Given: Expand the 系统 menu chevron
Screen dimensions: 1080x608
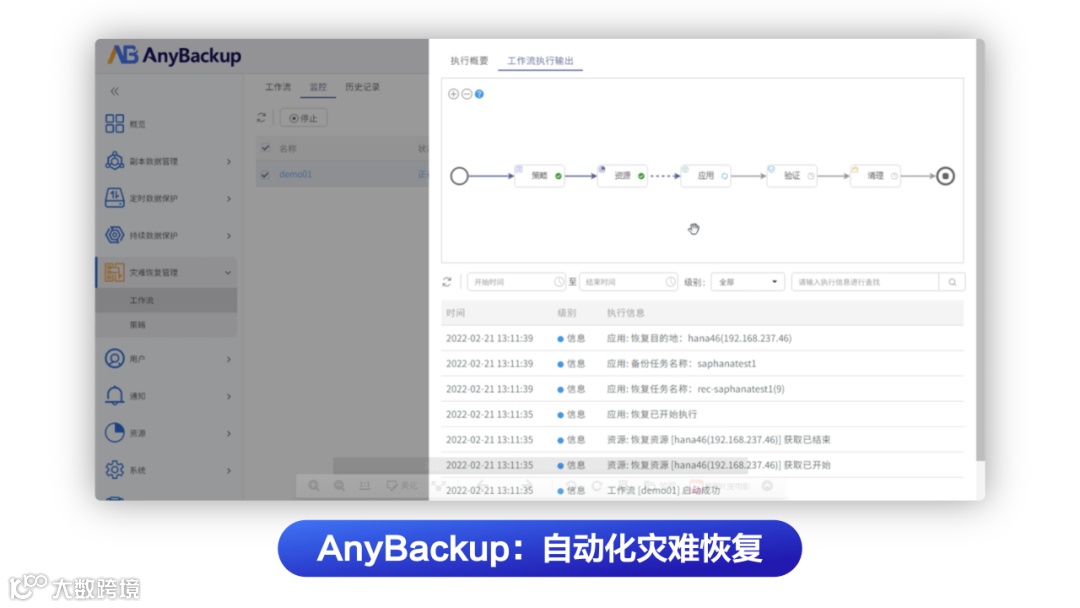Looking at the screenshot, I should pos(229,470).
